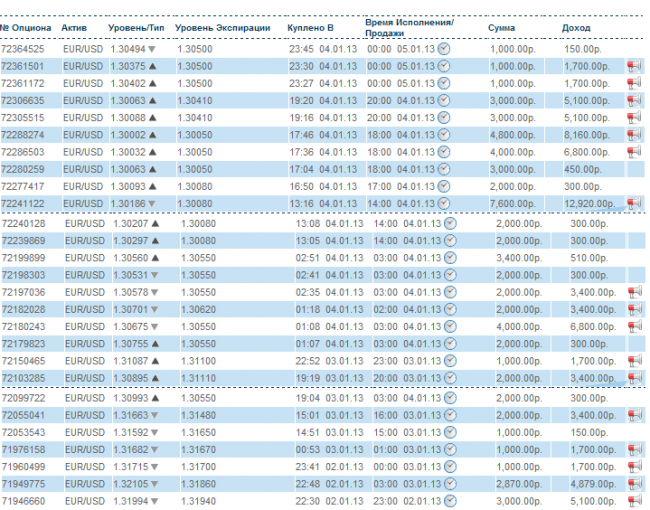The height and width of the screenshot is (510, 650).
Task: Click the megaphone icon in row 71949775
Action: pyautogui.click(x=634, y=483)
